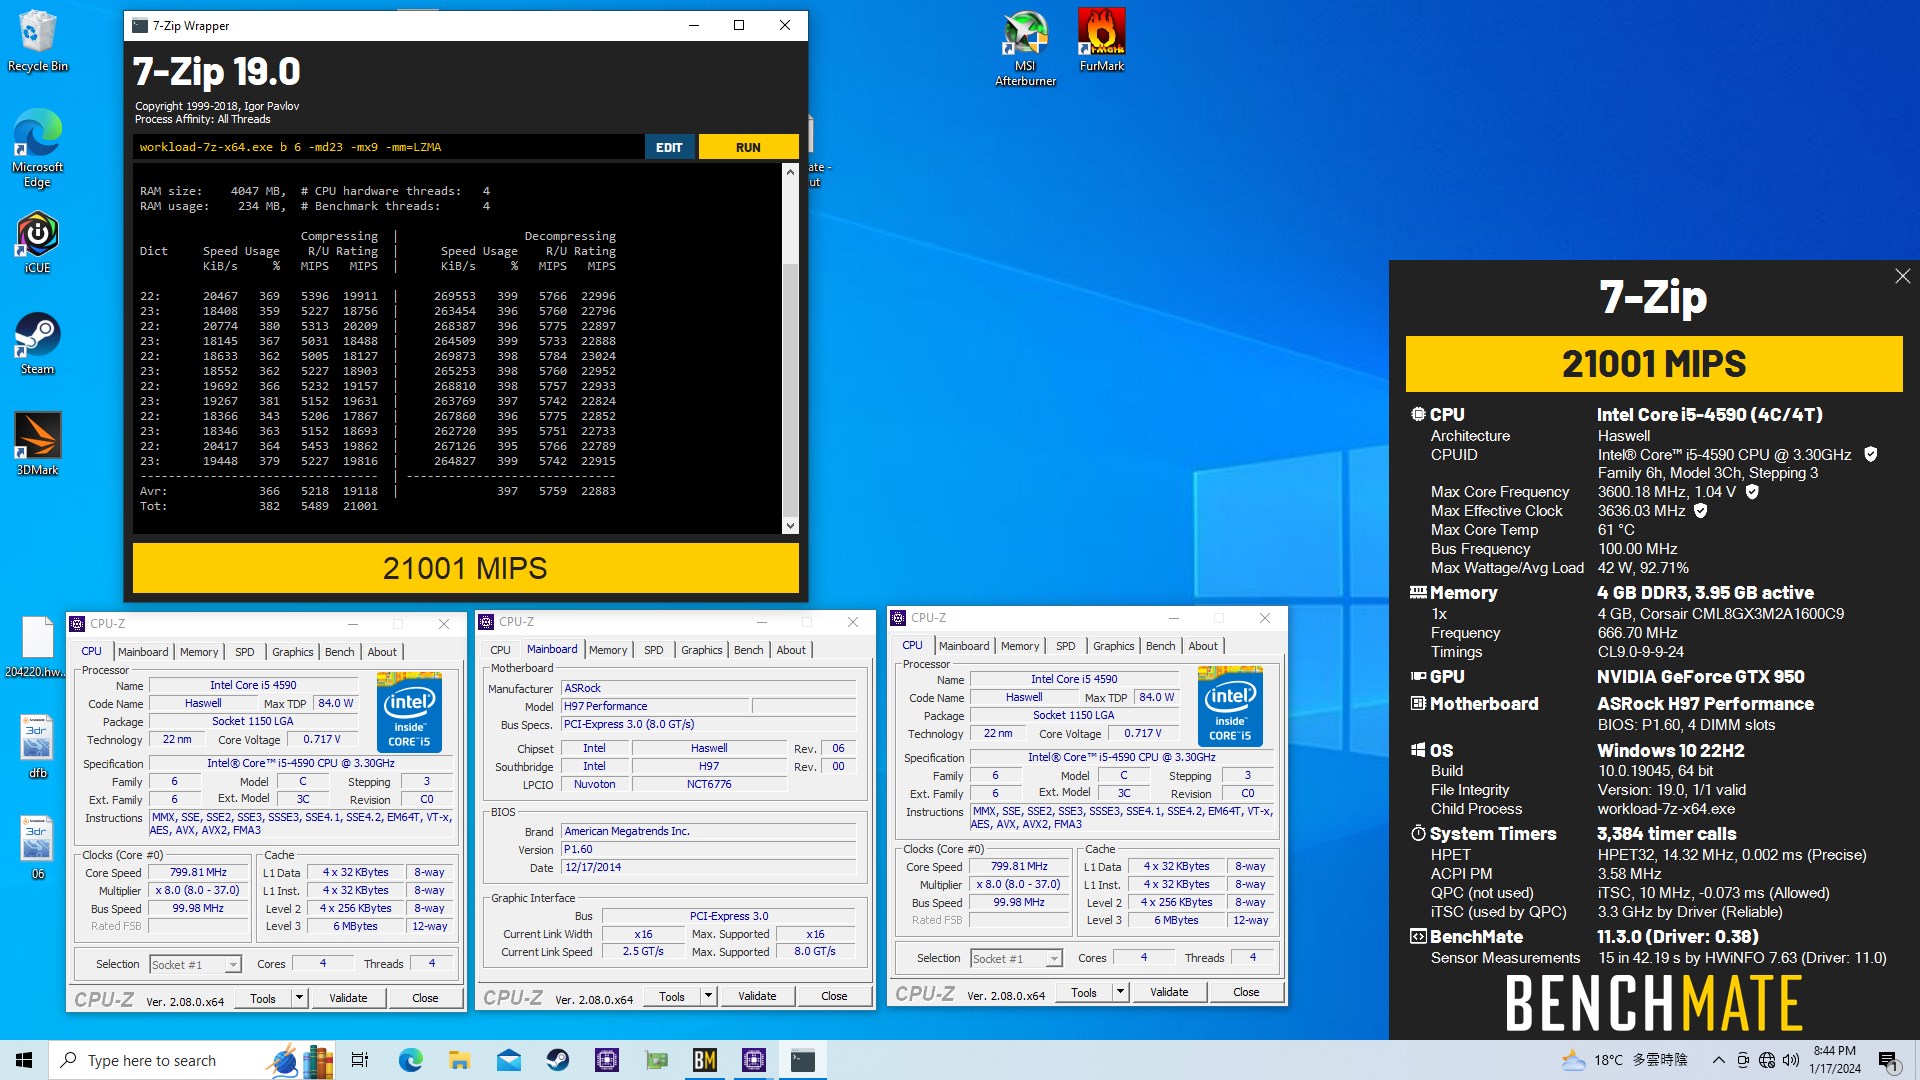Open the iCUE desktop shortcut

(x=37, y=242)
